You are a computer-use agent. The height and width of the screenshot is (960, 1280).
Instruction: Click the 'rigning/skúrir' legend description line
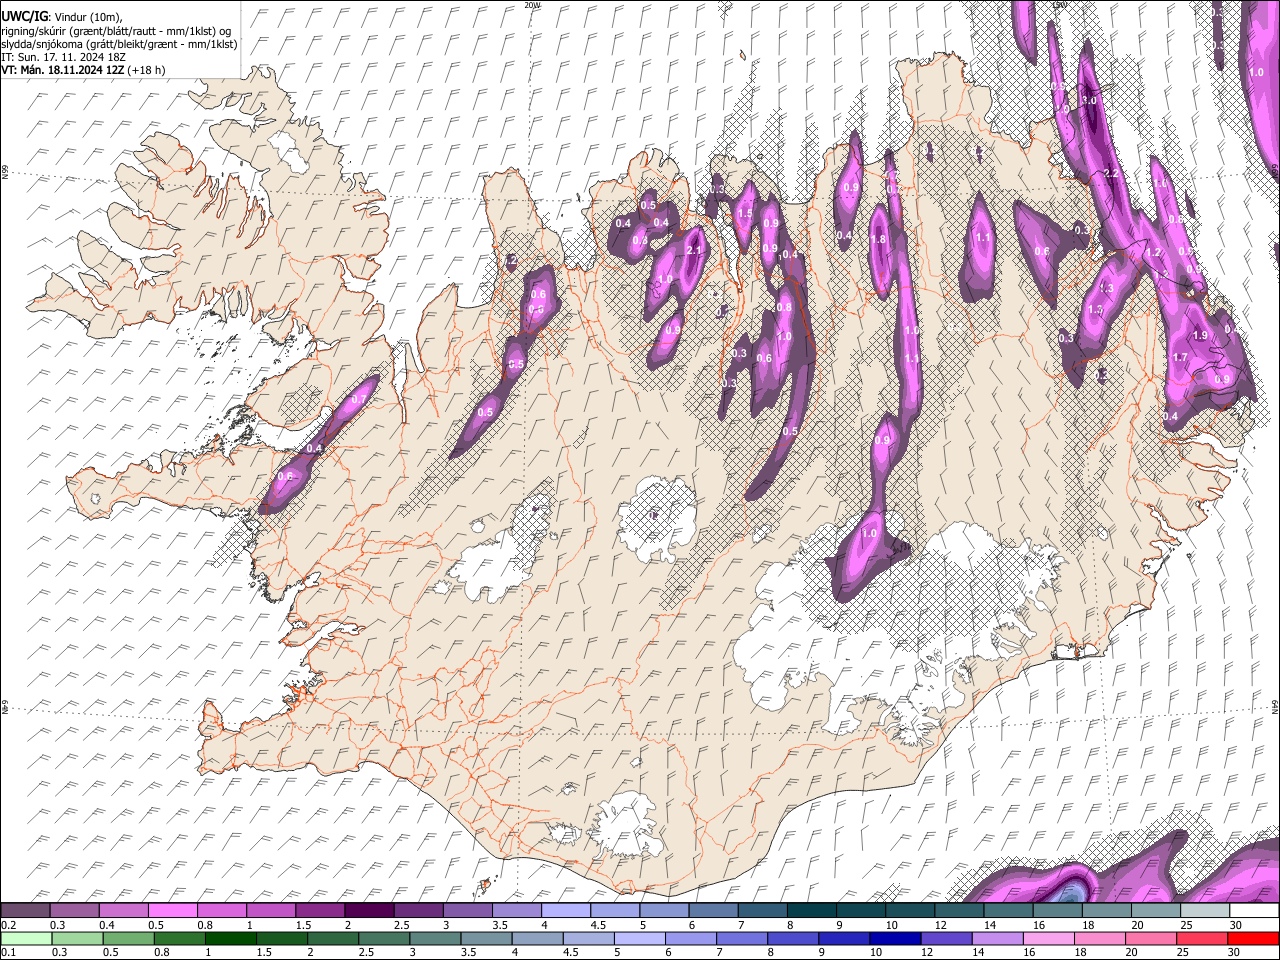[x=116, y=30]
